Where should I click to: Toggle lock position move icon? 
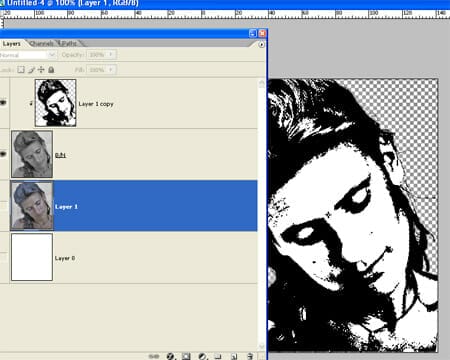(41, 70)
